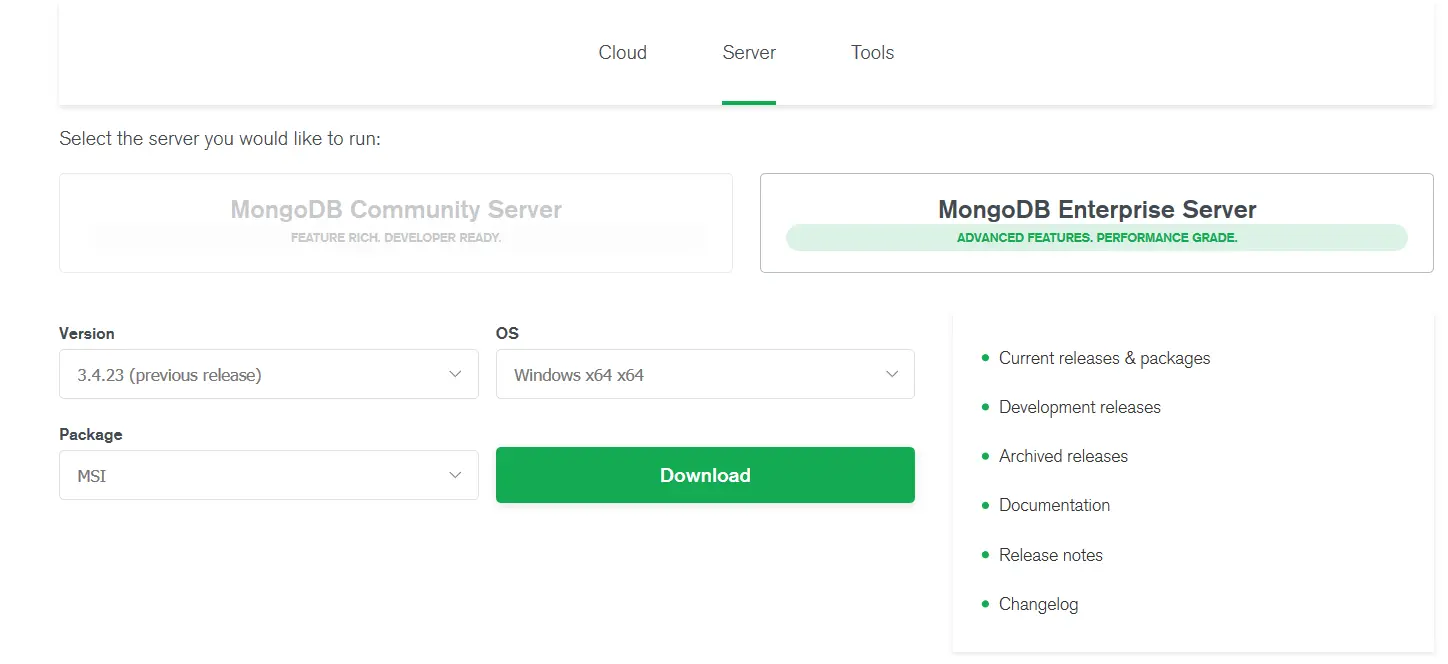The width and height of the screenshot is (1448, 664).
Task: Open Development releases link
Action: (1080, 407)
